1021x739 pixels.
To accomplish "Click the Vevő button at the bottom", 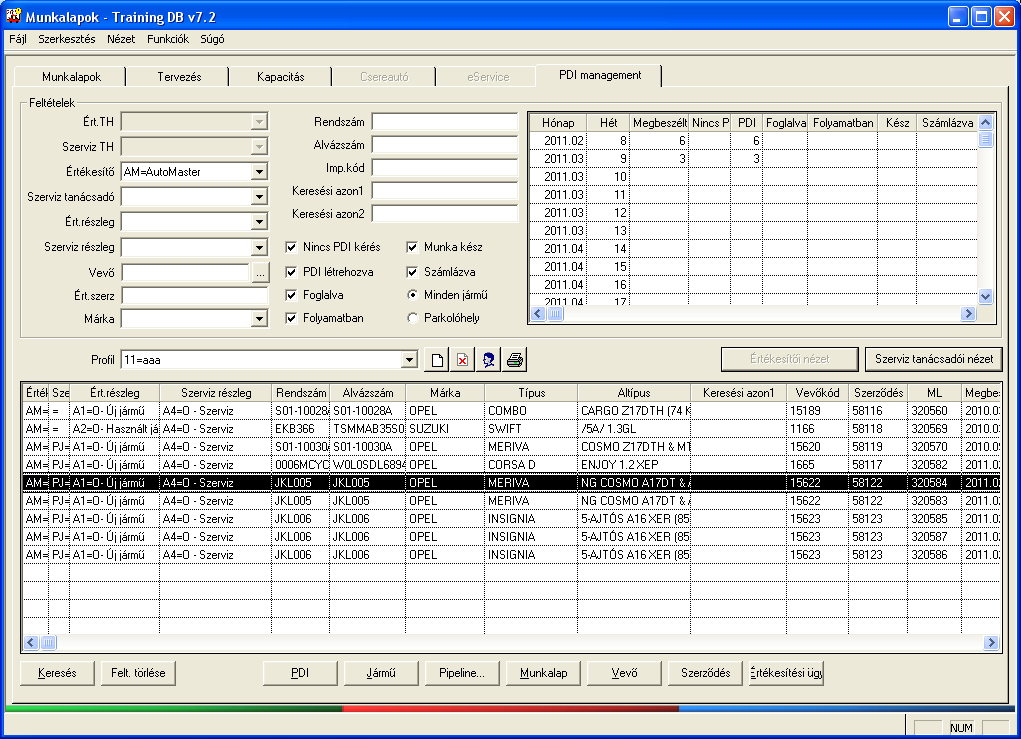I will pyautogui.click(x=624, y=673).
